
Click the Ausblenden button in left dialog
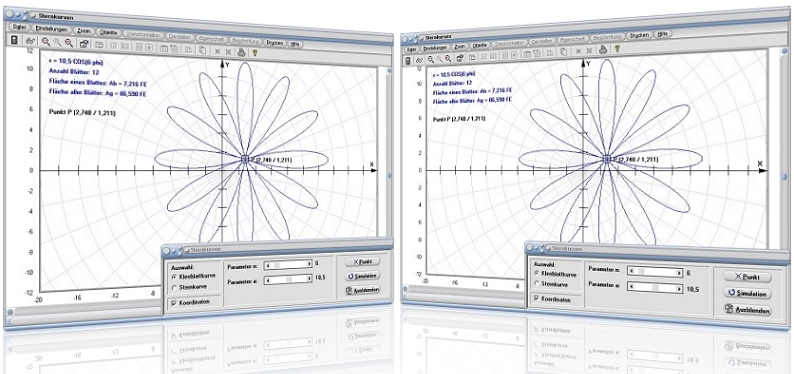(x=363, y=290)
